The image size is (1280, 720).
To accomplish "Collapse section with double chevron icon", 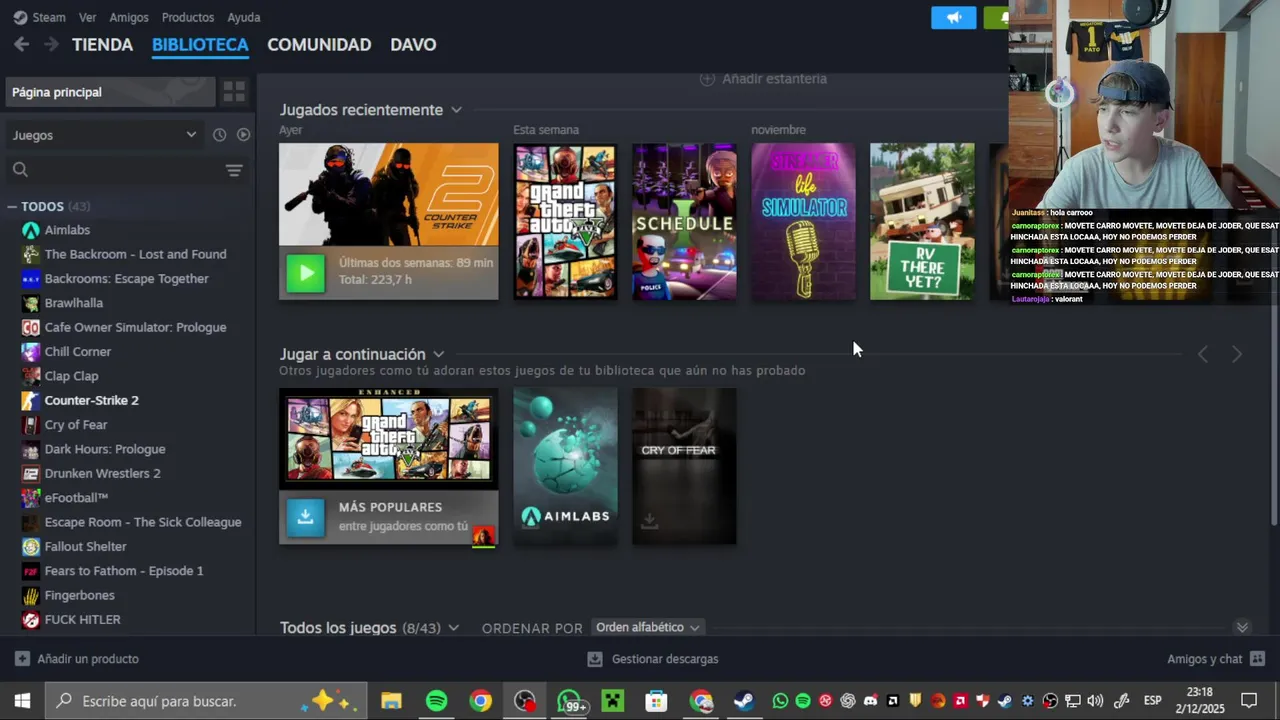I will (1242, 628).
